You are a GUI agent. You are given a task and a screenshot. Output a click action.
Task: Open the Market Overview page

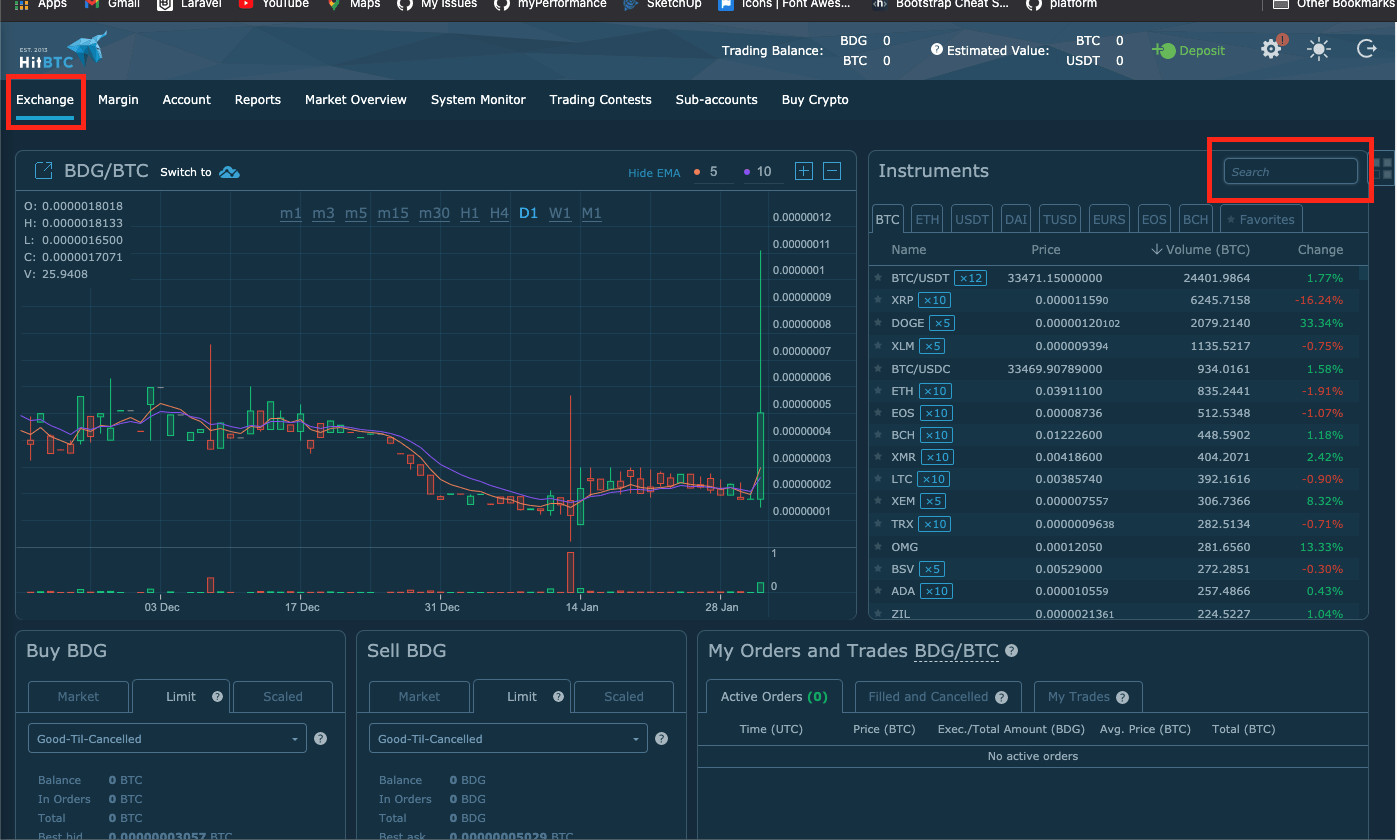click(356, 100)
